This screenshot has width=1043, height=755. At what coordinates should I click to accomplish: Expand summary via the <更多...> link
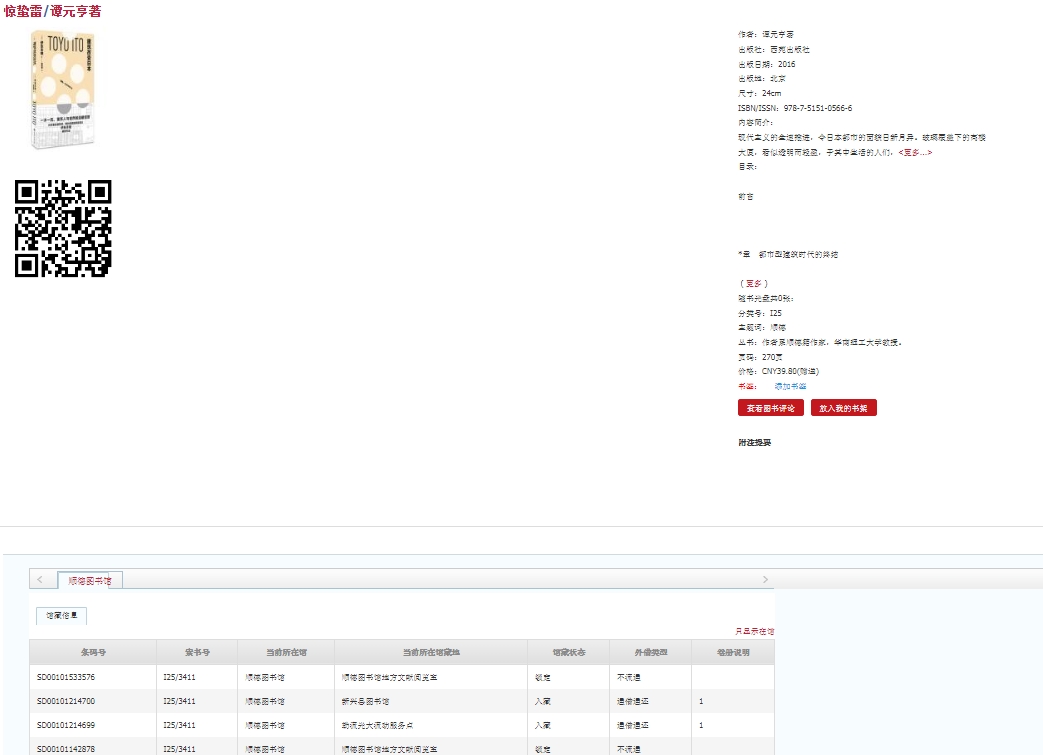pyautogui.click(x=915, y=152)
